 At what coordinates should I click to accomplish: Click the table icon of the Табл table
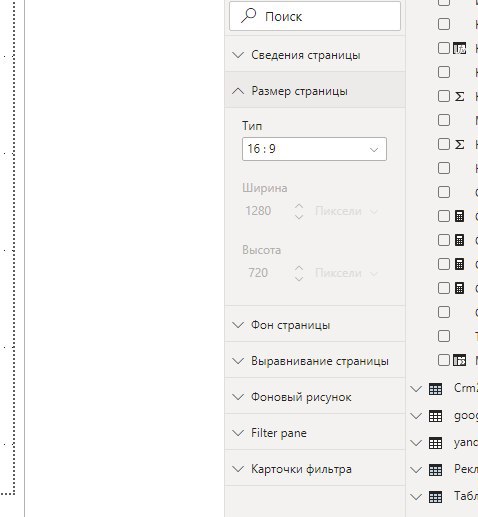click(435, 497)
